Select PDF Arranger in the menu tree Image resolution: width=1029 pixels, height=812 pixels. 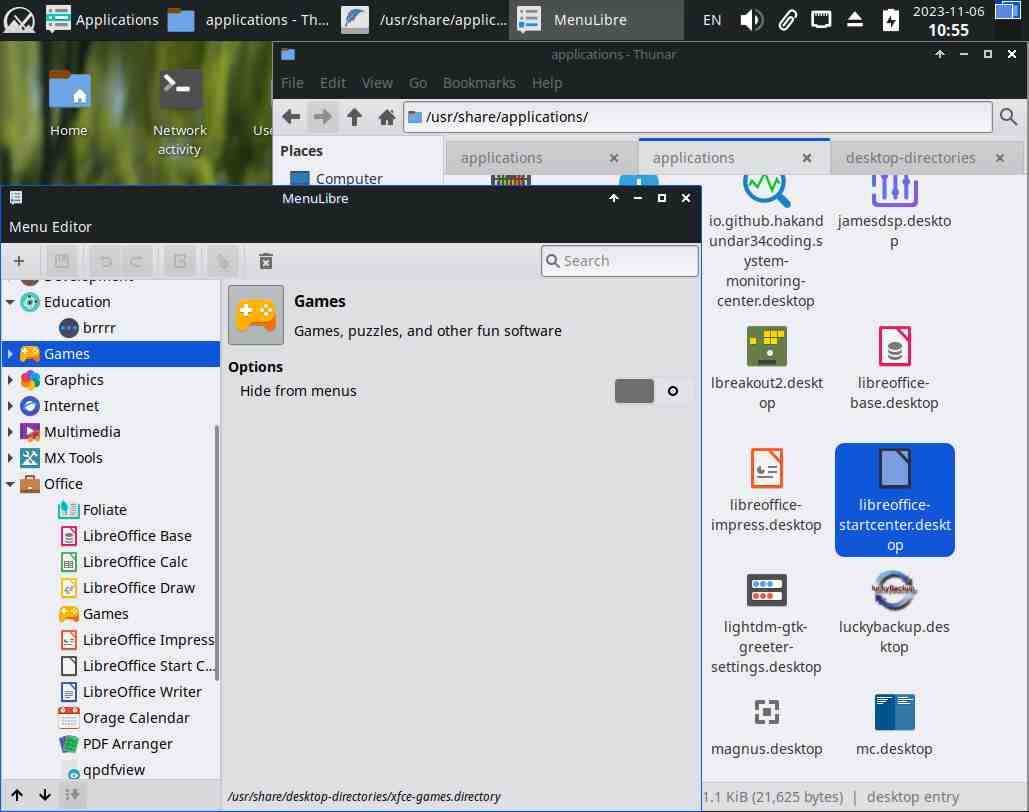[127, 744]
